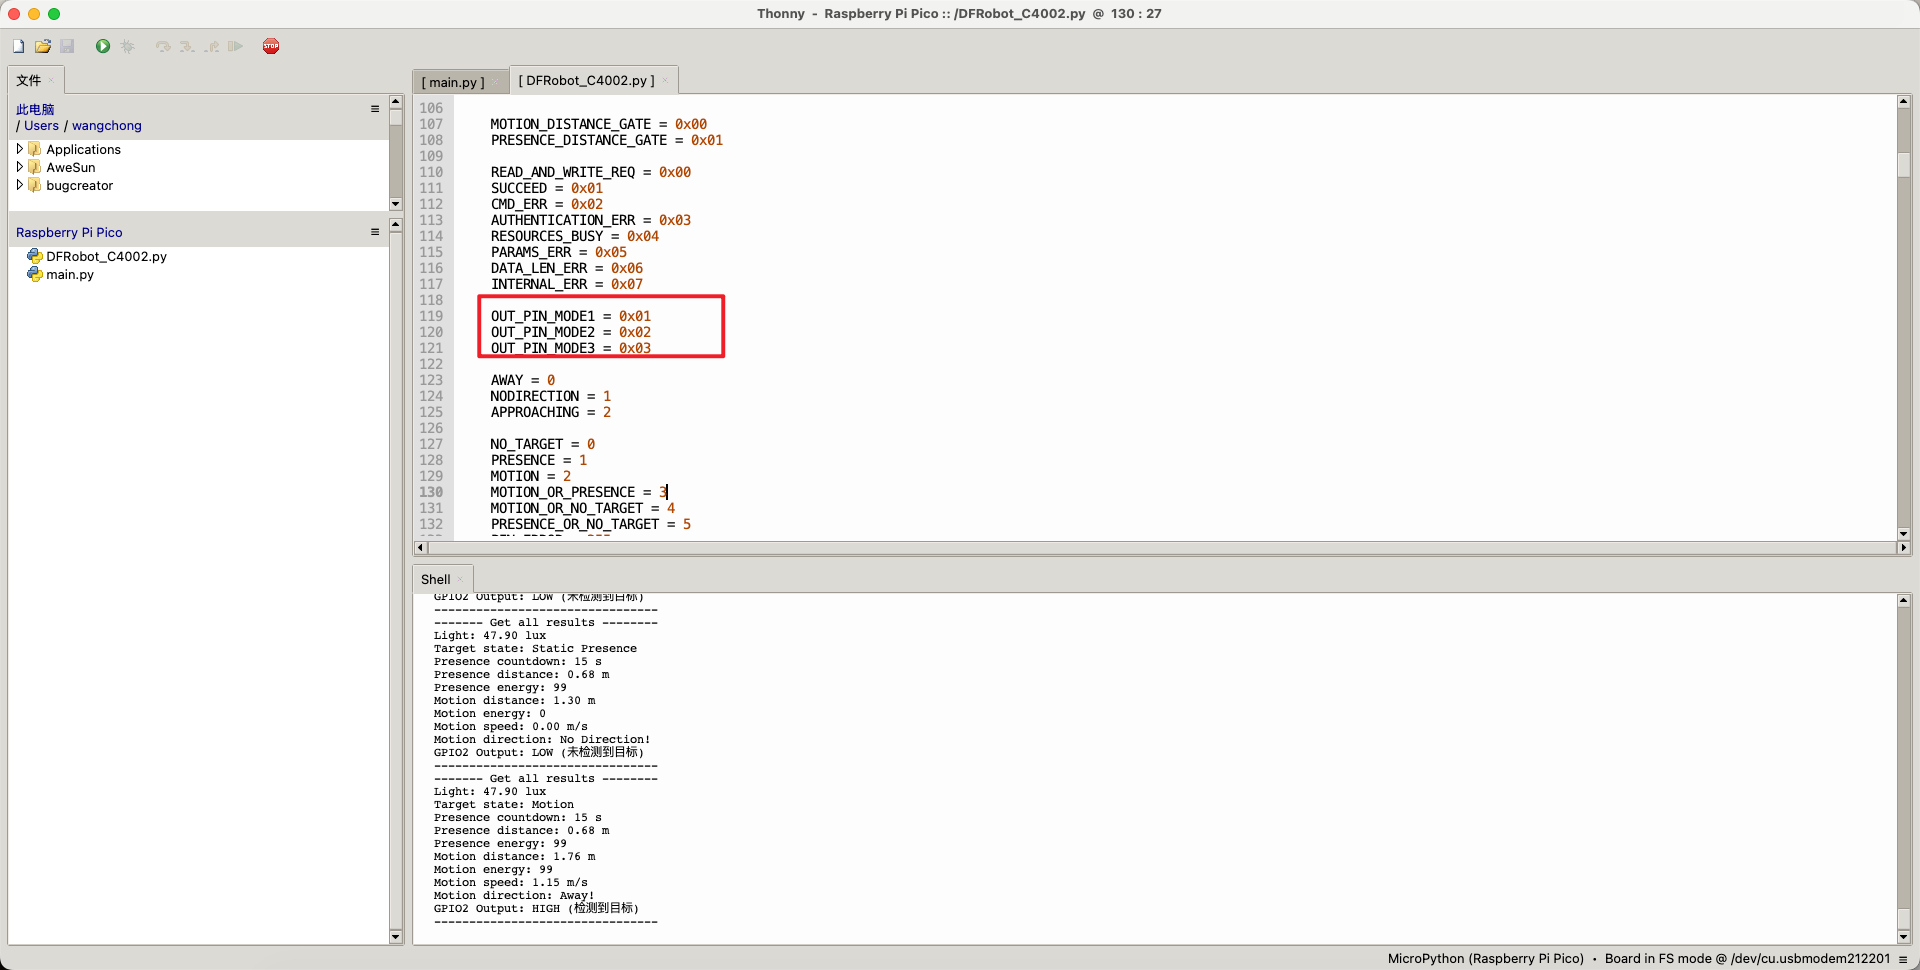The width and height of the screenshot is (1920, 970).
Task: Click 'Target state: Motion' in Shell
Action: 503,804
